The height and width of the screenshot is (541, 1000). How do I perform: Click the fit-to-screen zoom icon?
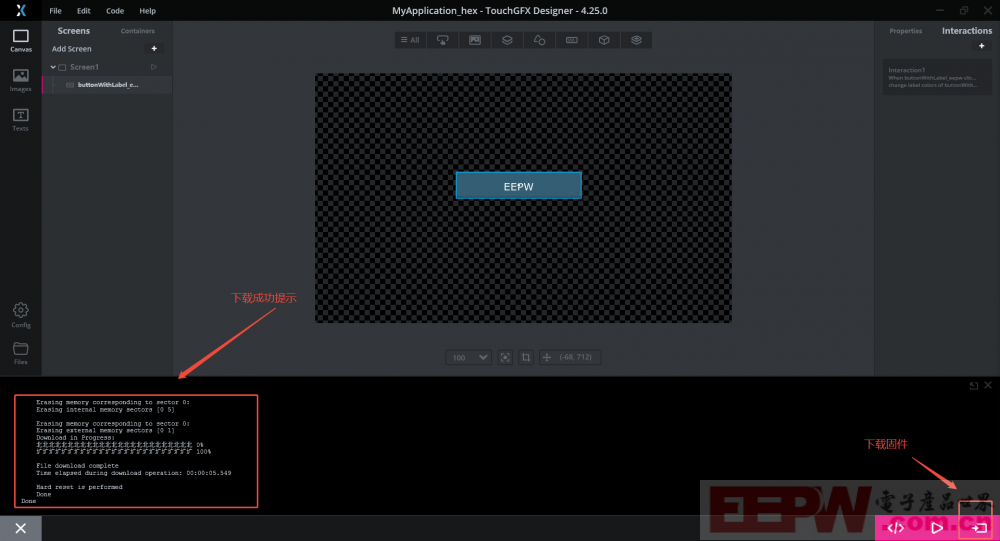tap(505, 357)
